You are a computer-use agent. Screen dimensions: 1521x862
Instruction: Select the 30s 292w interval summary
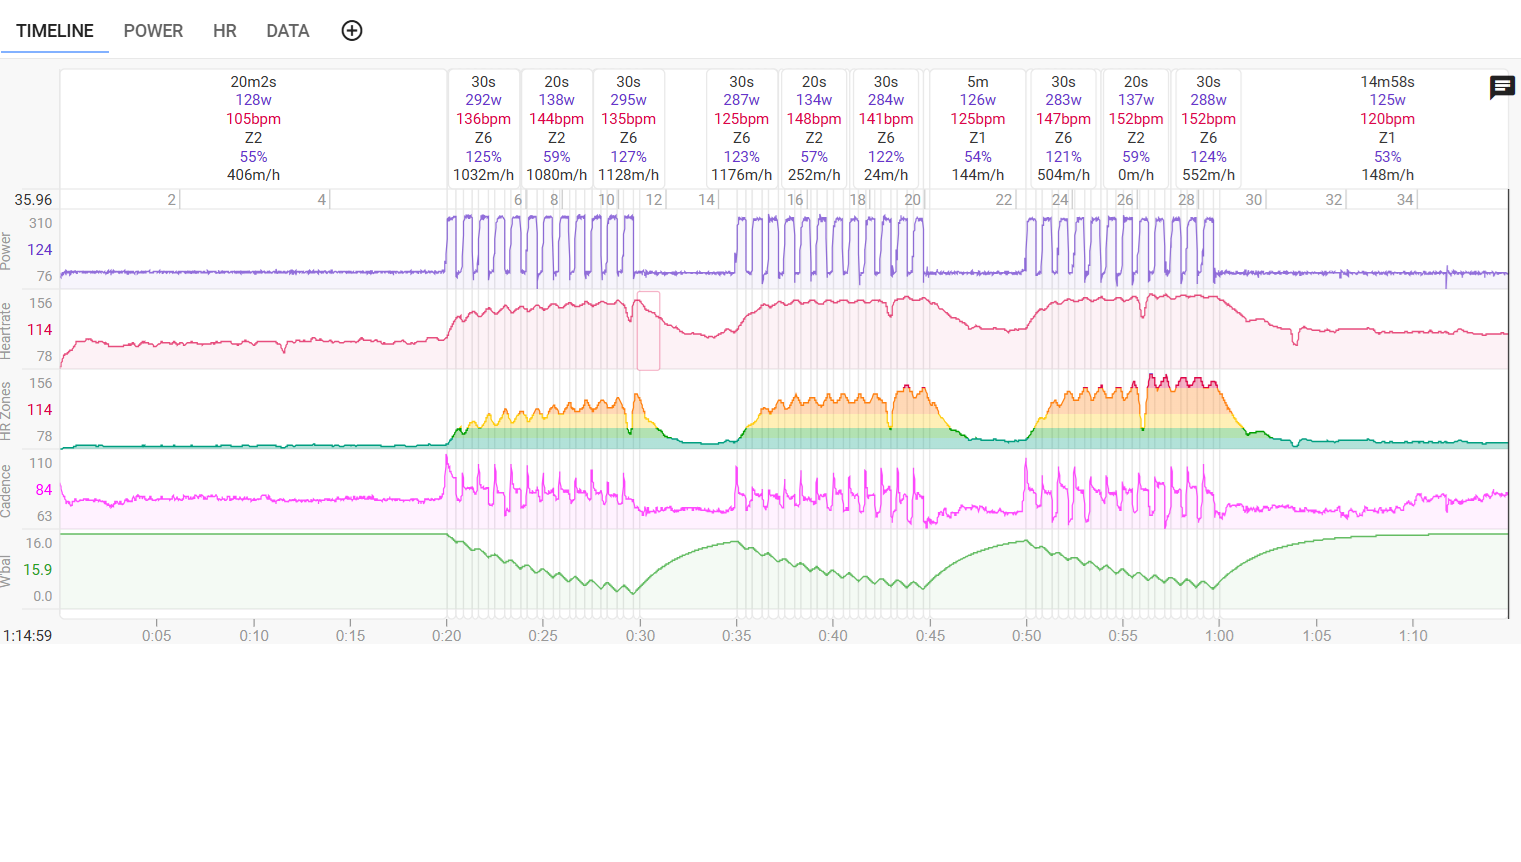[483, 128]
